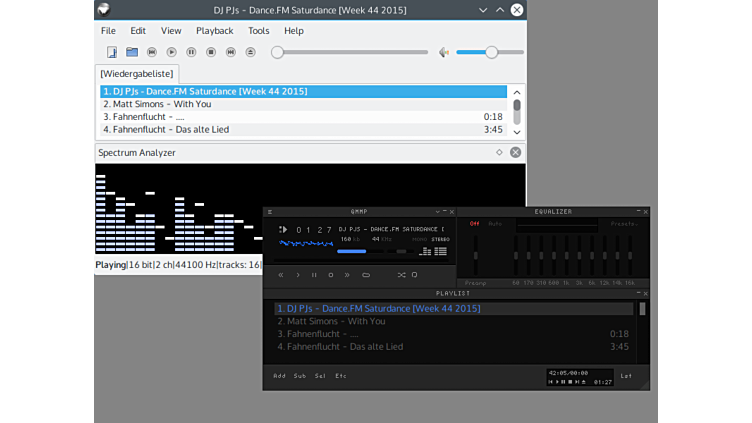Click Play in the dark skinned player
This screenshot has height=423, width=752.
(x=297, y=275)
